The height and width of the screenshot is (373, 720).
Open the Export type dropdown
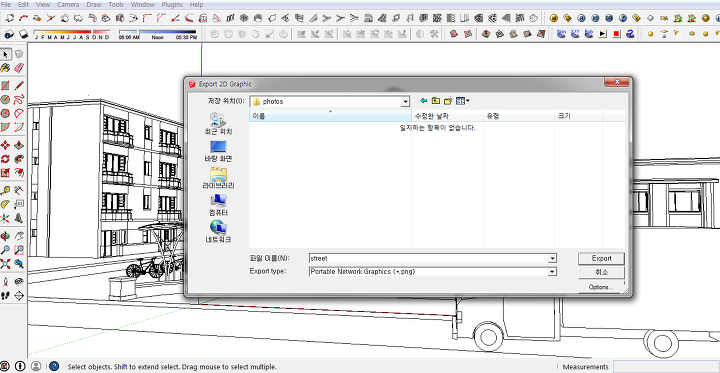[x=552, y=272]
